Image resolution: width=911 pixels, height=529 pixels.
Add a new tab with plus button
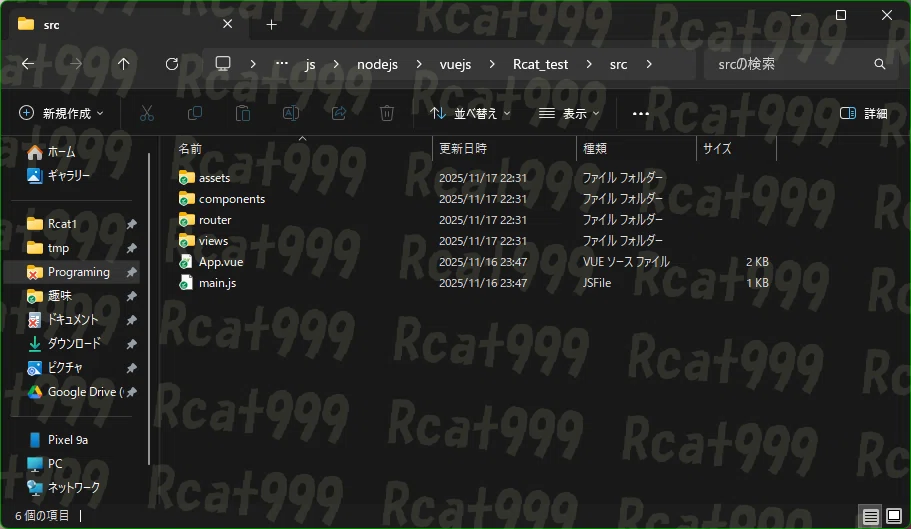pyautogui.click(x=271, y=24)
